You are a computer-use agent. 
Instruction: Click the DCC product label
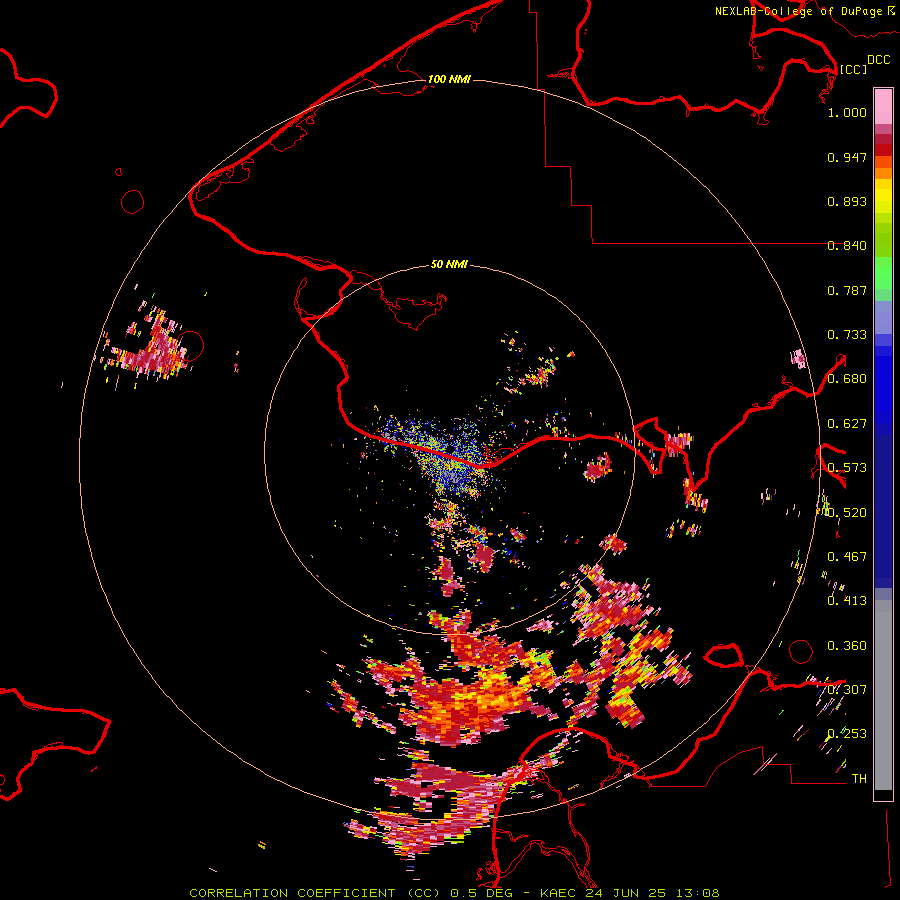879,60
